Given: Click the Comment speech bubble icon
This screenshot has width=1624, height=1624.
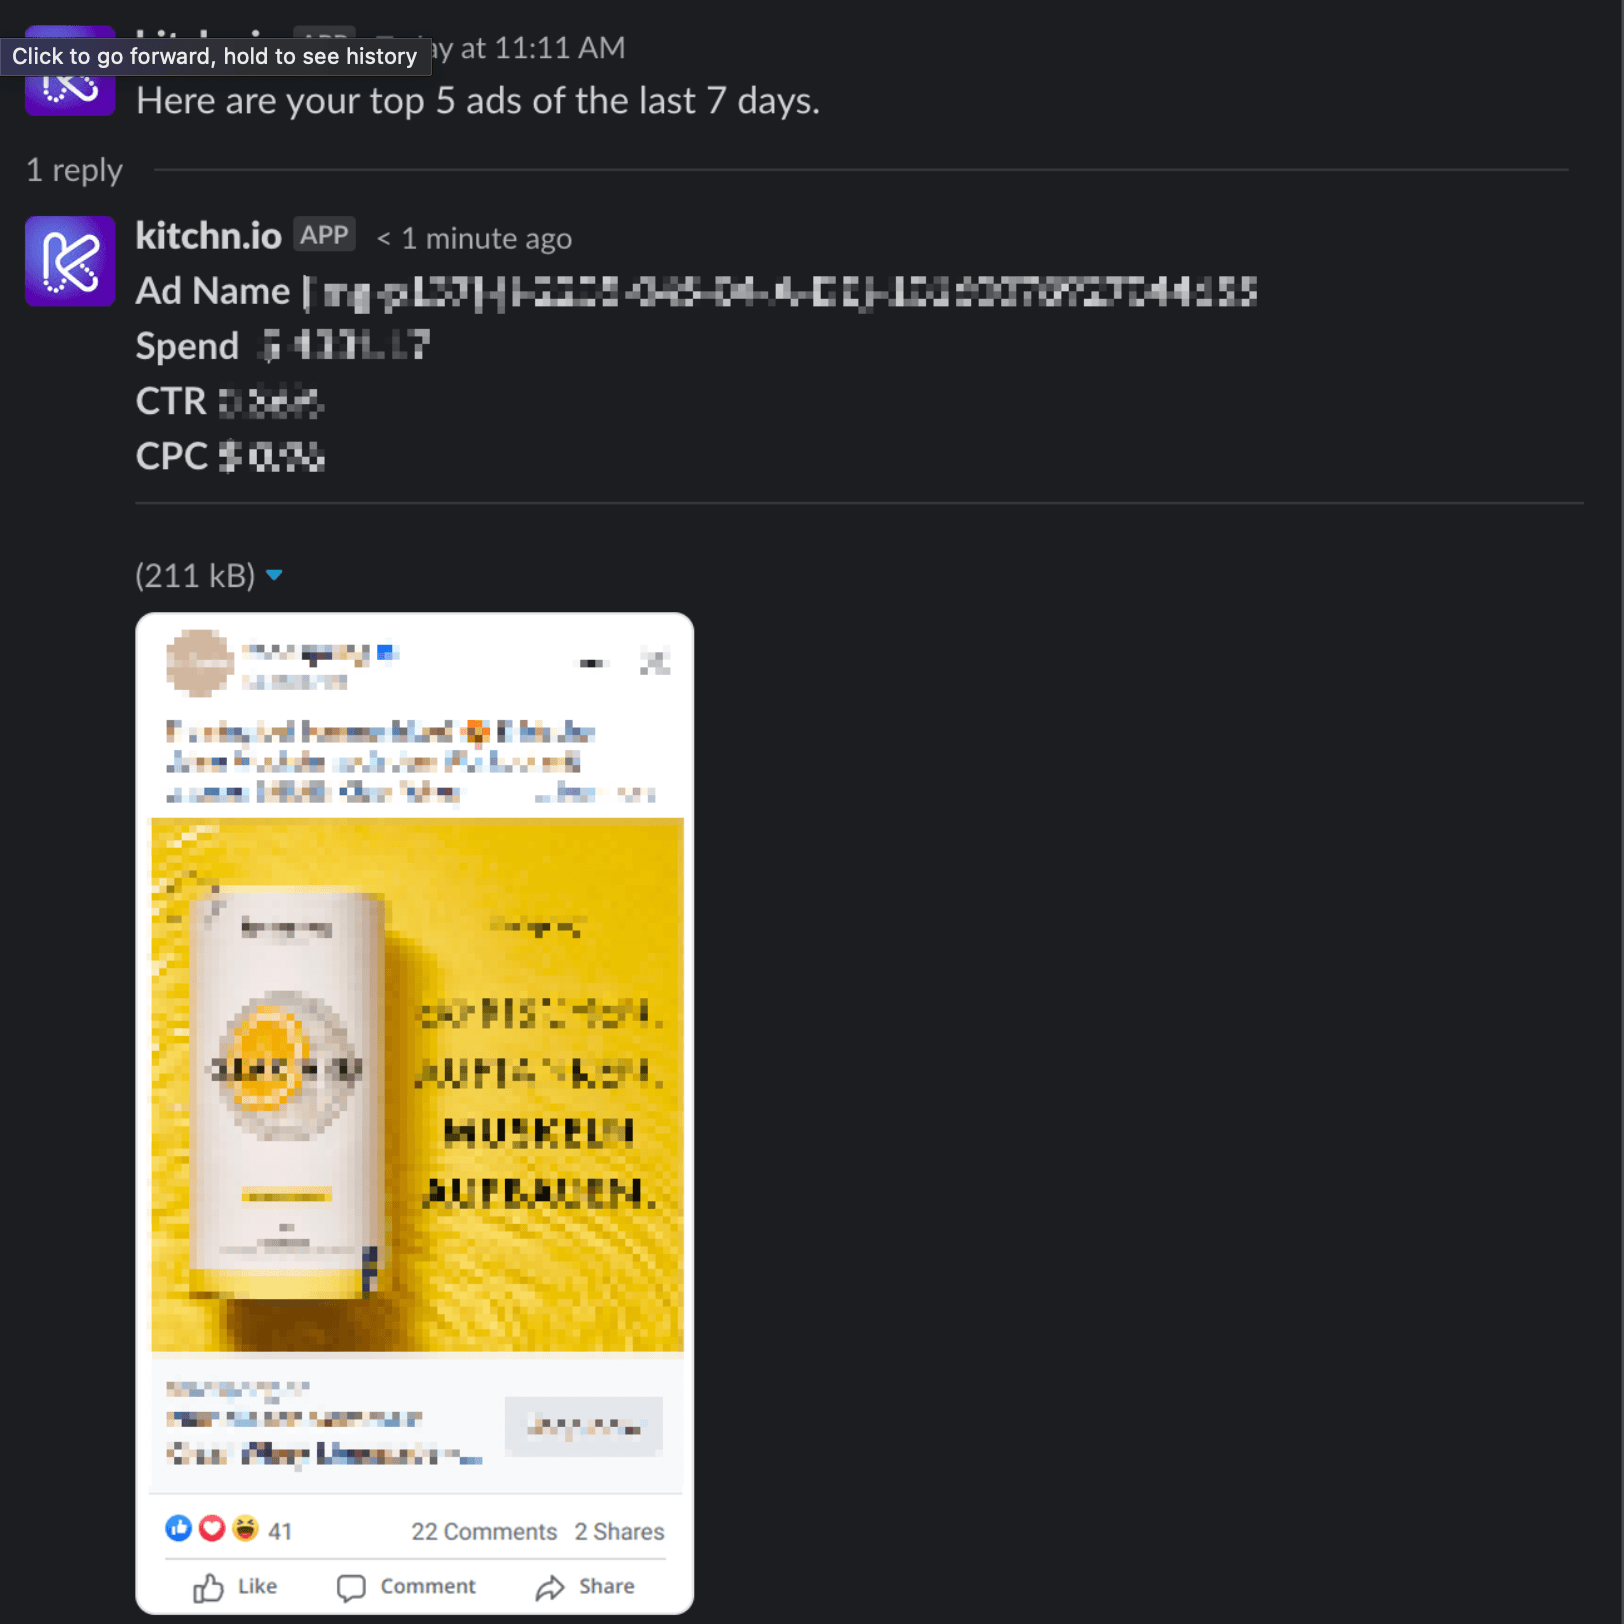Looking at the screenshot, I should [351, 1588].
